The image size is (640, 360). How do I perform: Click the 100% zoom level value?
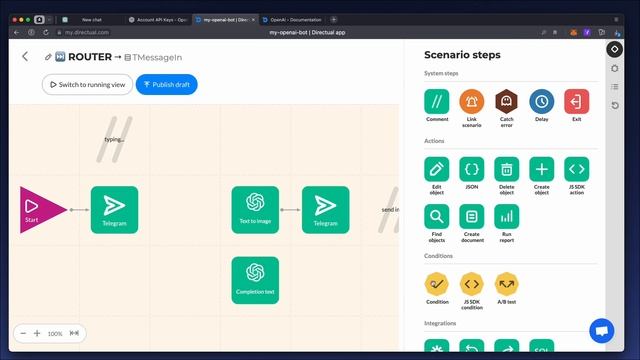point(55,334)
